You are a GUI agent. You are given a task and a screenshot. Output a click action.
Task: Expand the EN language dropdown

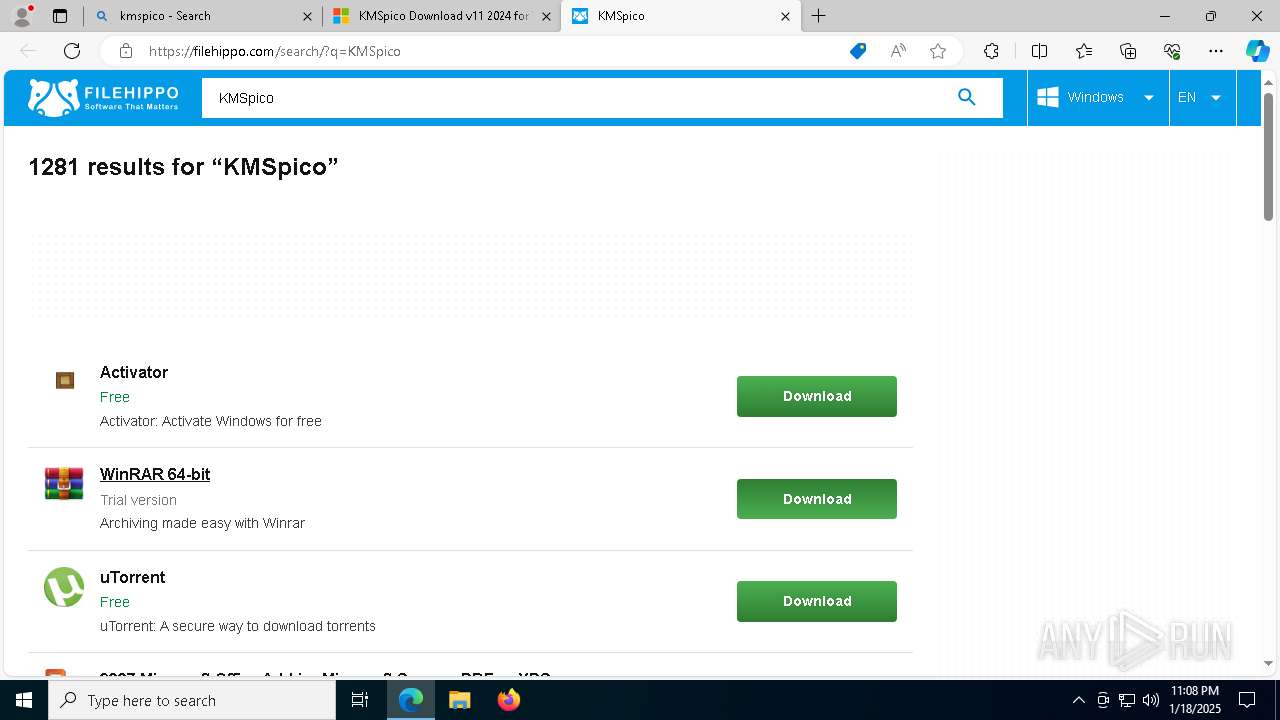tap(1202, 97)
